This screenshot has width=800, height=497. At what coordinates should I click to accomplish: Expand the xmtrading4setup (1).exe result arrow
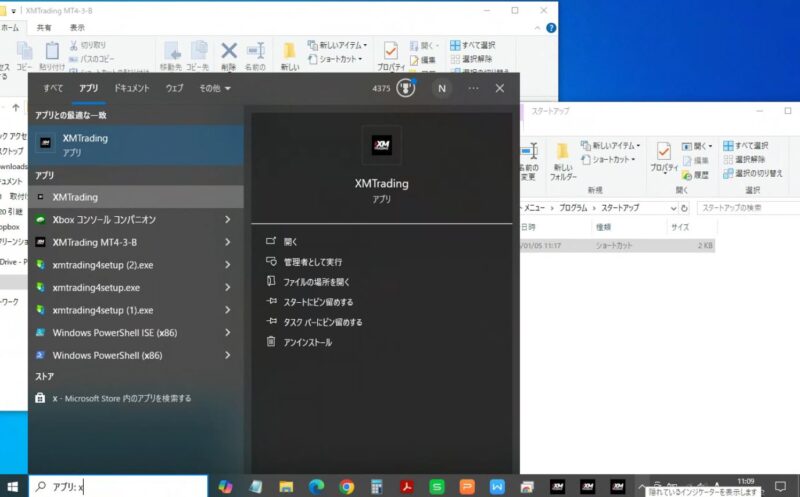[x=228, y=310]
